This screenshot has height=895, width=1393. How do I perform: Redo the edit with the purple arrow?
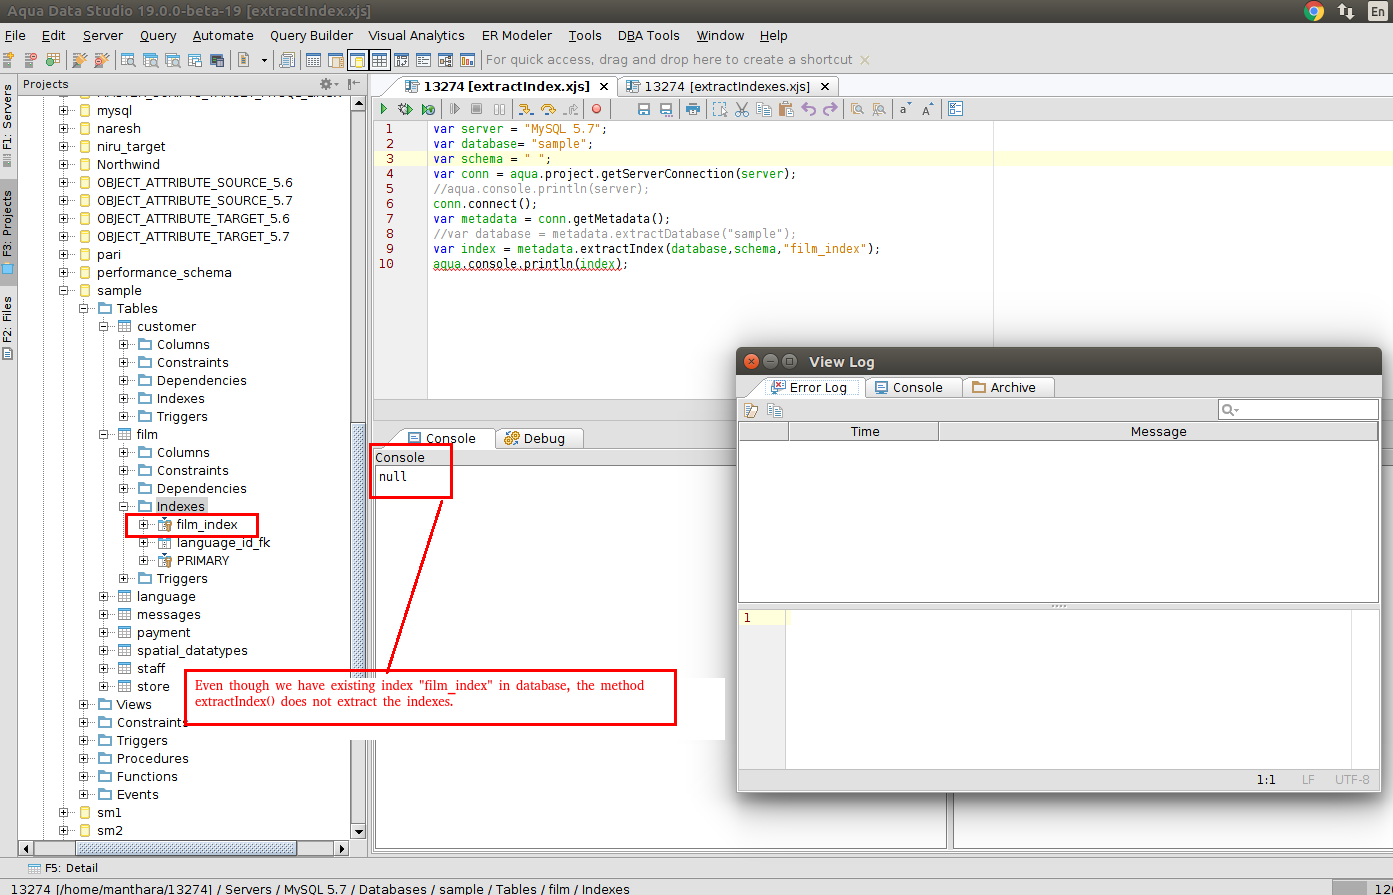(830, 109)
